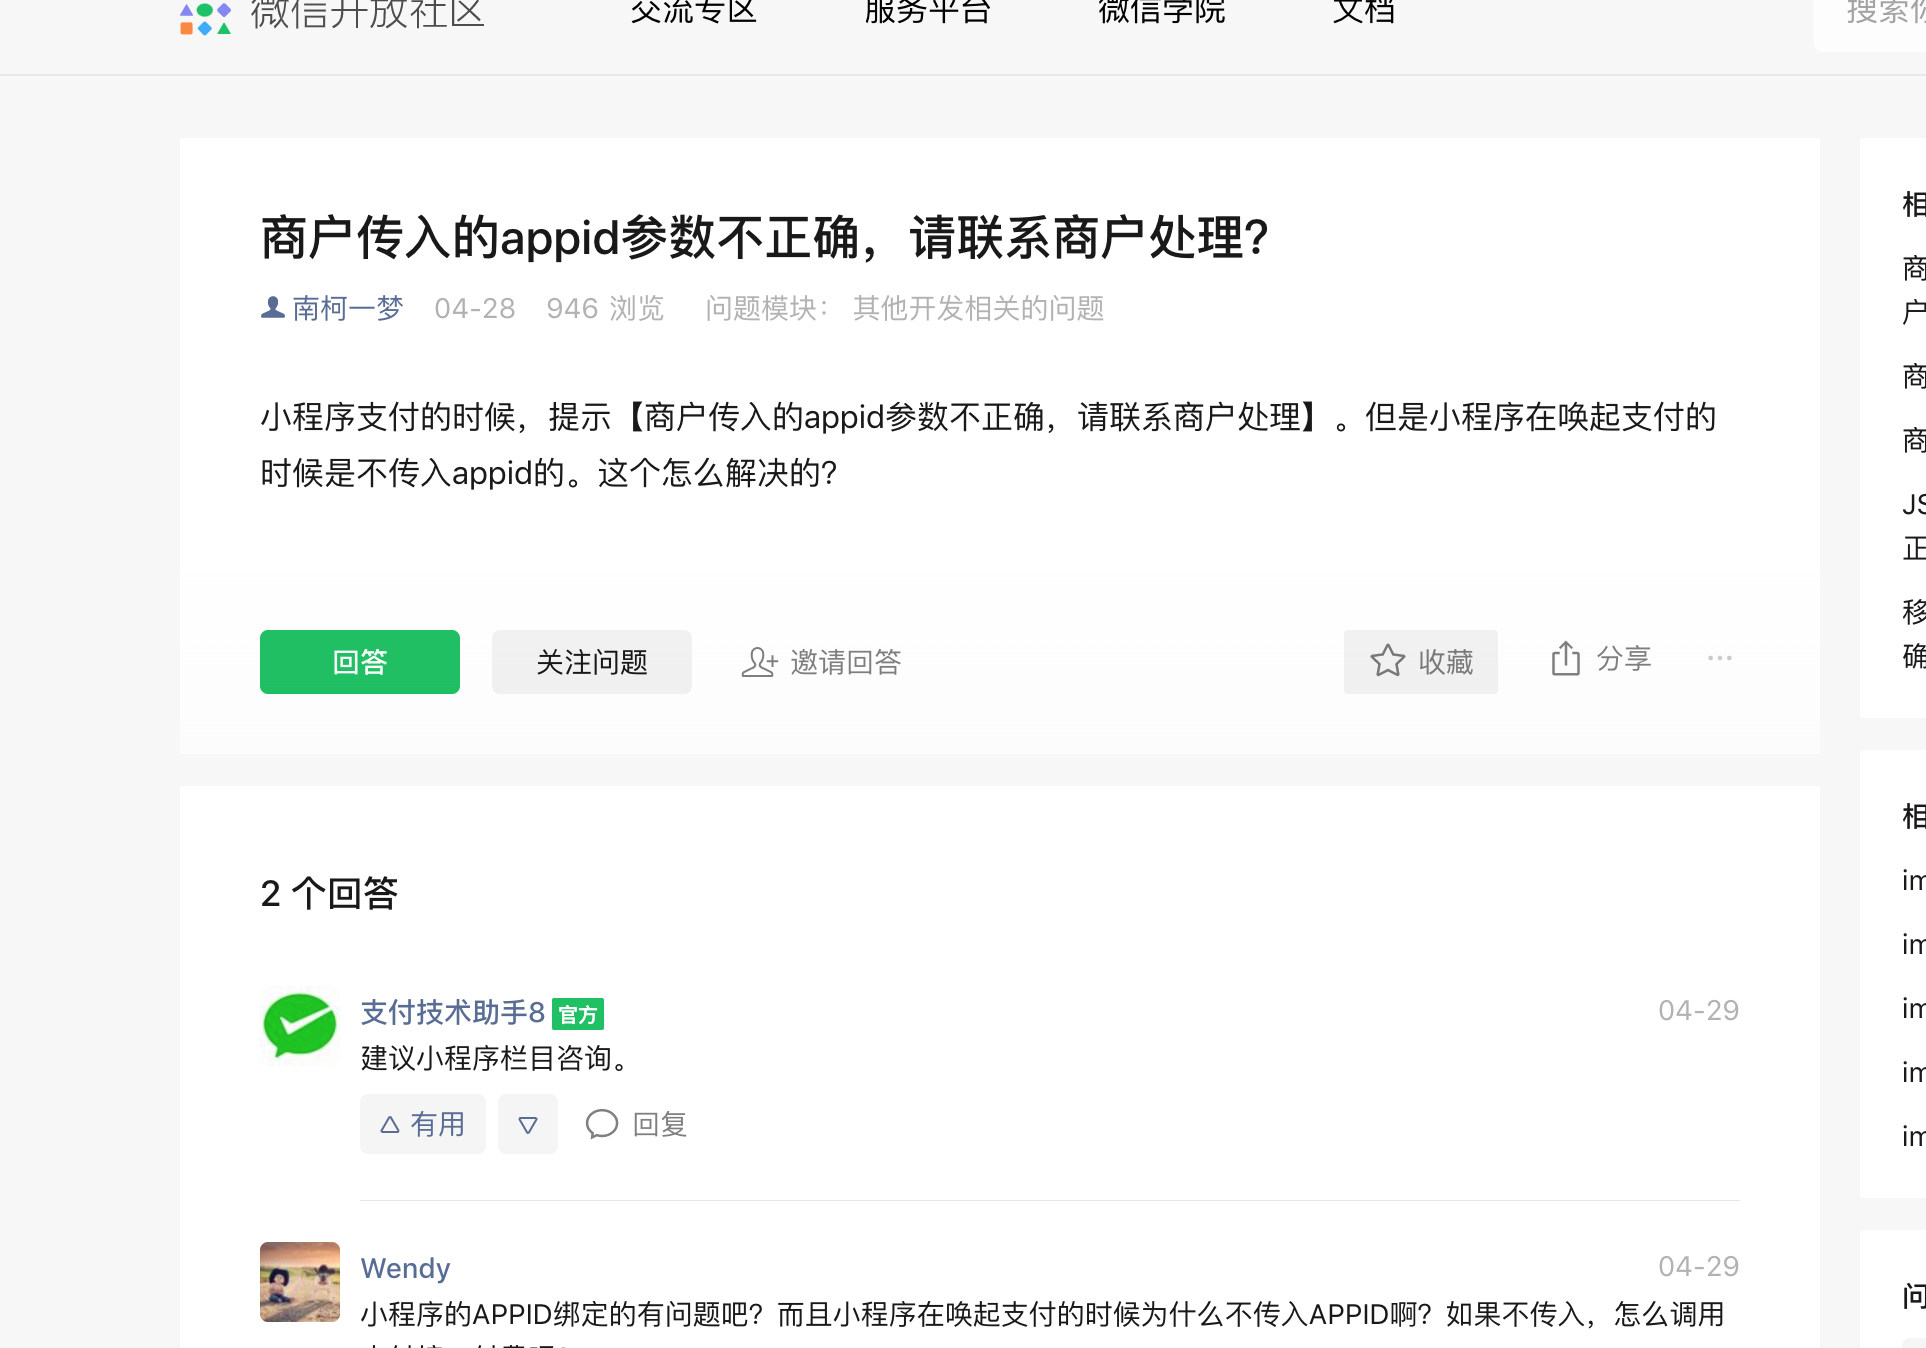Open the Wendy username link
This screenshot has width=1926, height=1348.
click(x=405, y=1268)
